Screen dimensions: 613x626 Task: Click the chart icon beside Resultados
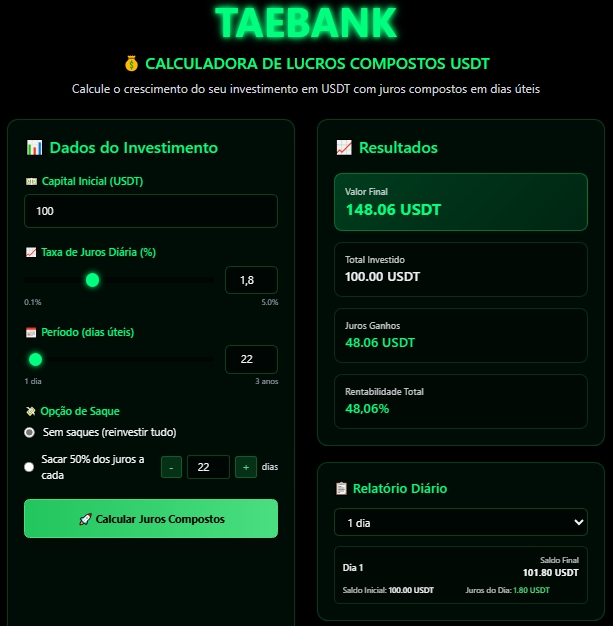(344, 148)
